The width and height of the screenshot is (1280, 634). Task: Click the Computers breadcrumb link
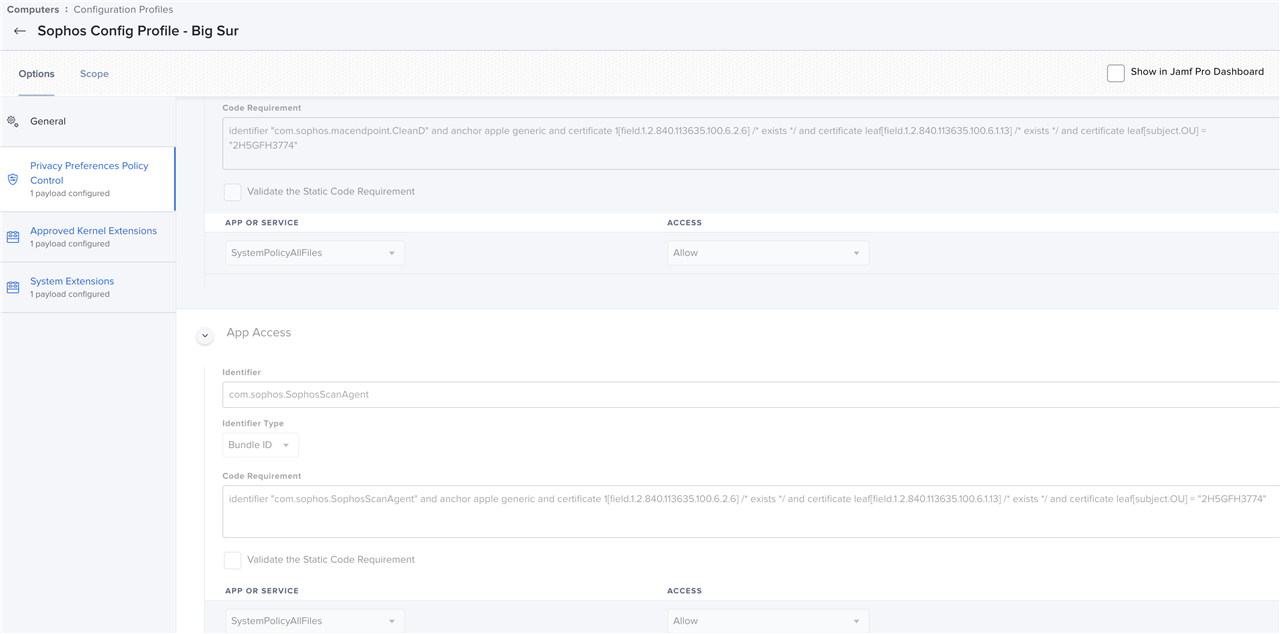pyautogui.click(x=33, y=9)
